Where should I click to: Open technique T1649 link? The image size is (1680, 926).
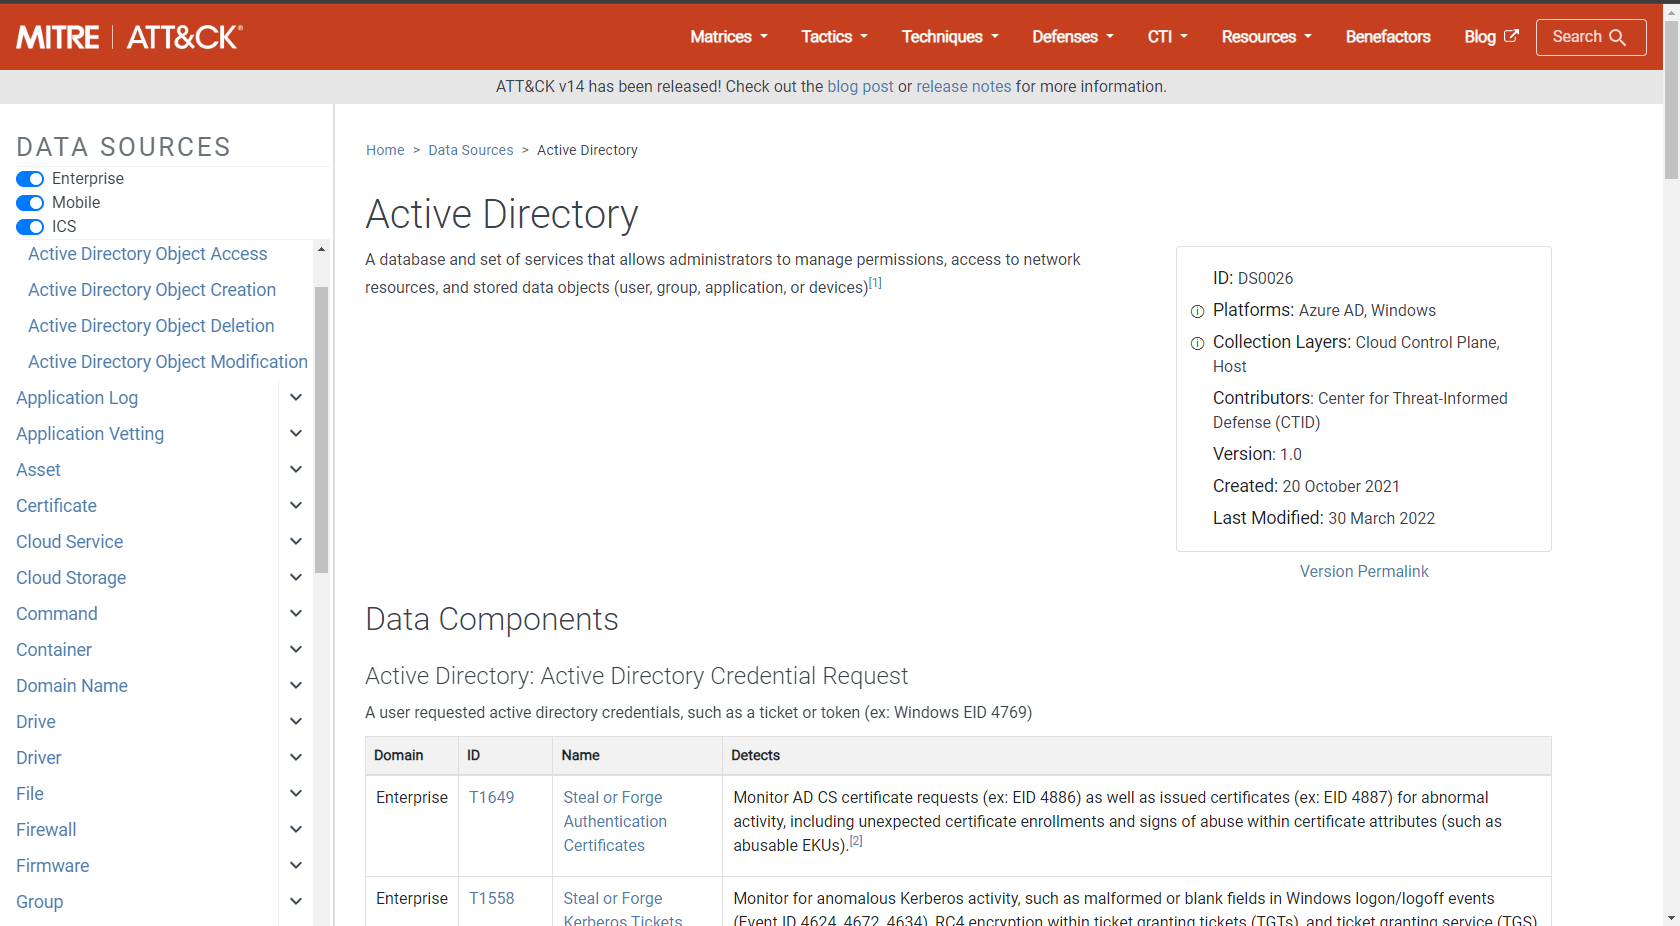click(492, 797)
